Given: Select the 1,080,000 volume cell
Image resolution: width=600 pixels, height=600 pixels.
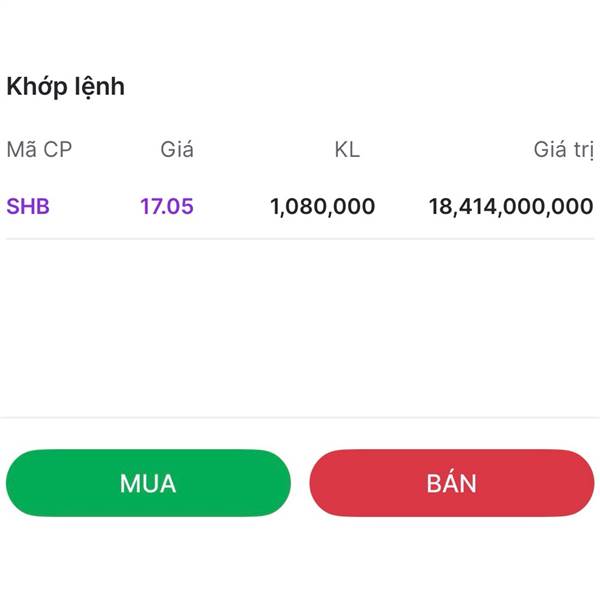Looking at the screenshot, I should [322, 207].
